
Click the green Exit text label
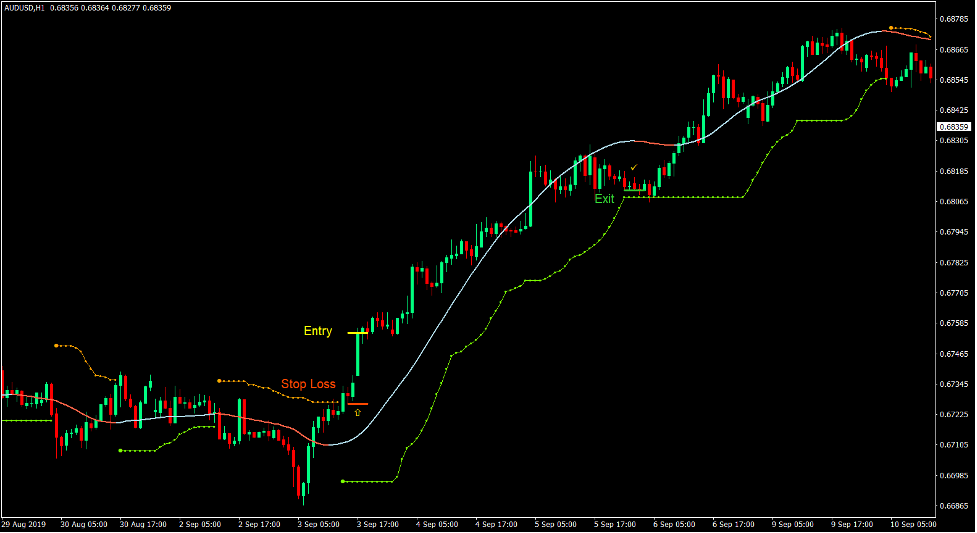point(605,199)
